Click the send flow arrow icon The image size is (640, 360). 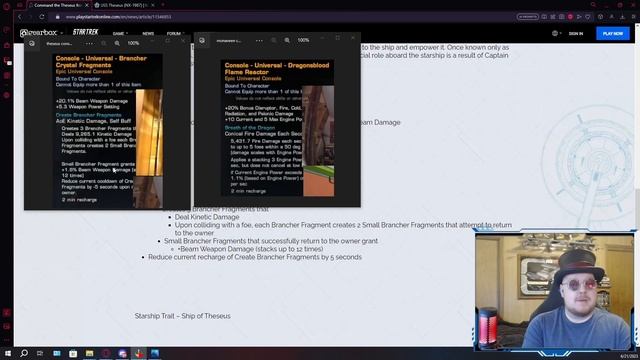(579, 17)
